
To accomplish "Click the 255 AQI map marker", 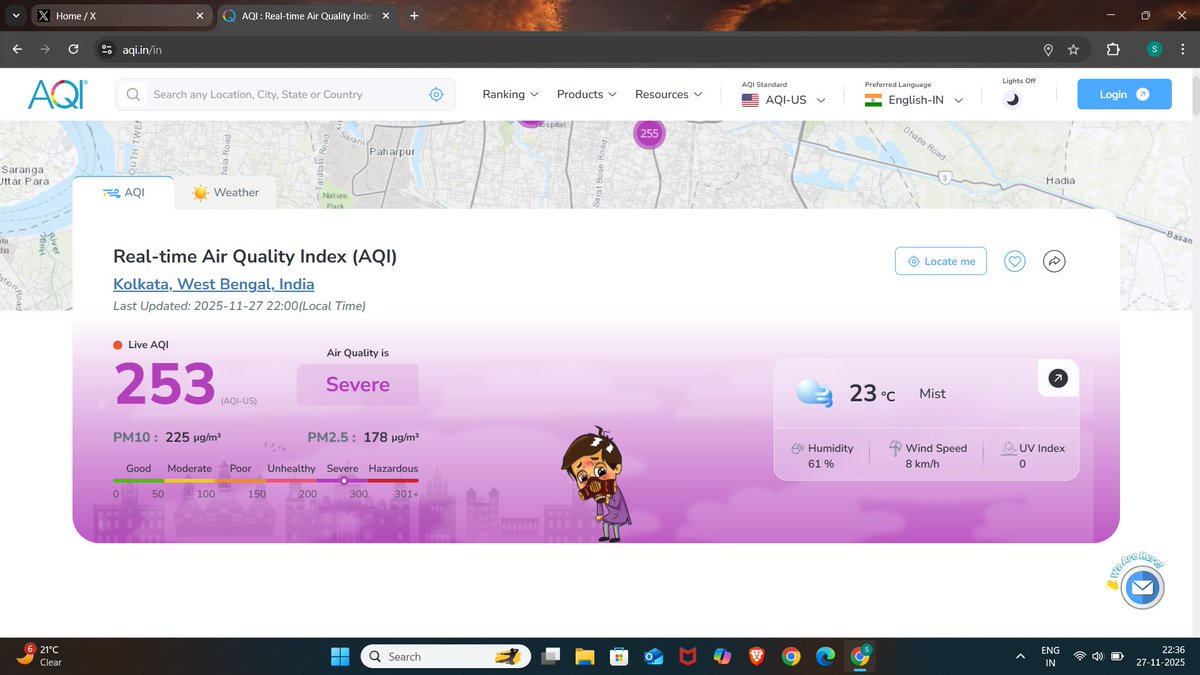I will tap(649, 133).
